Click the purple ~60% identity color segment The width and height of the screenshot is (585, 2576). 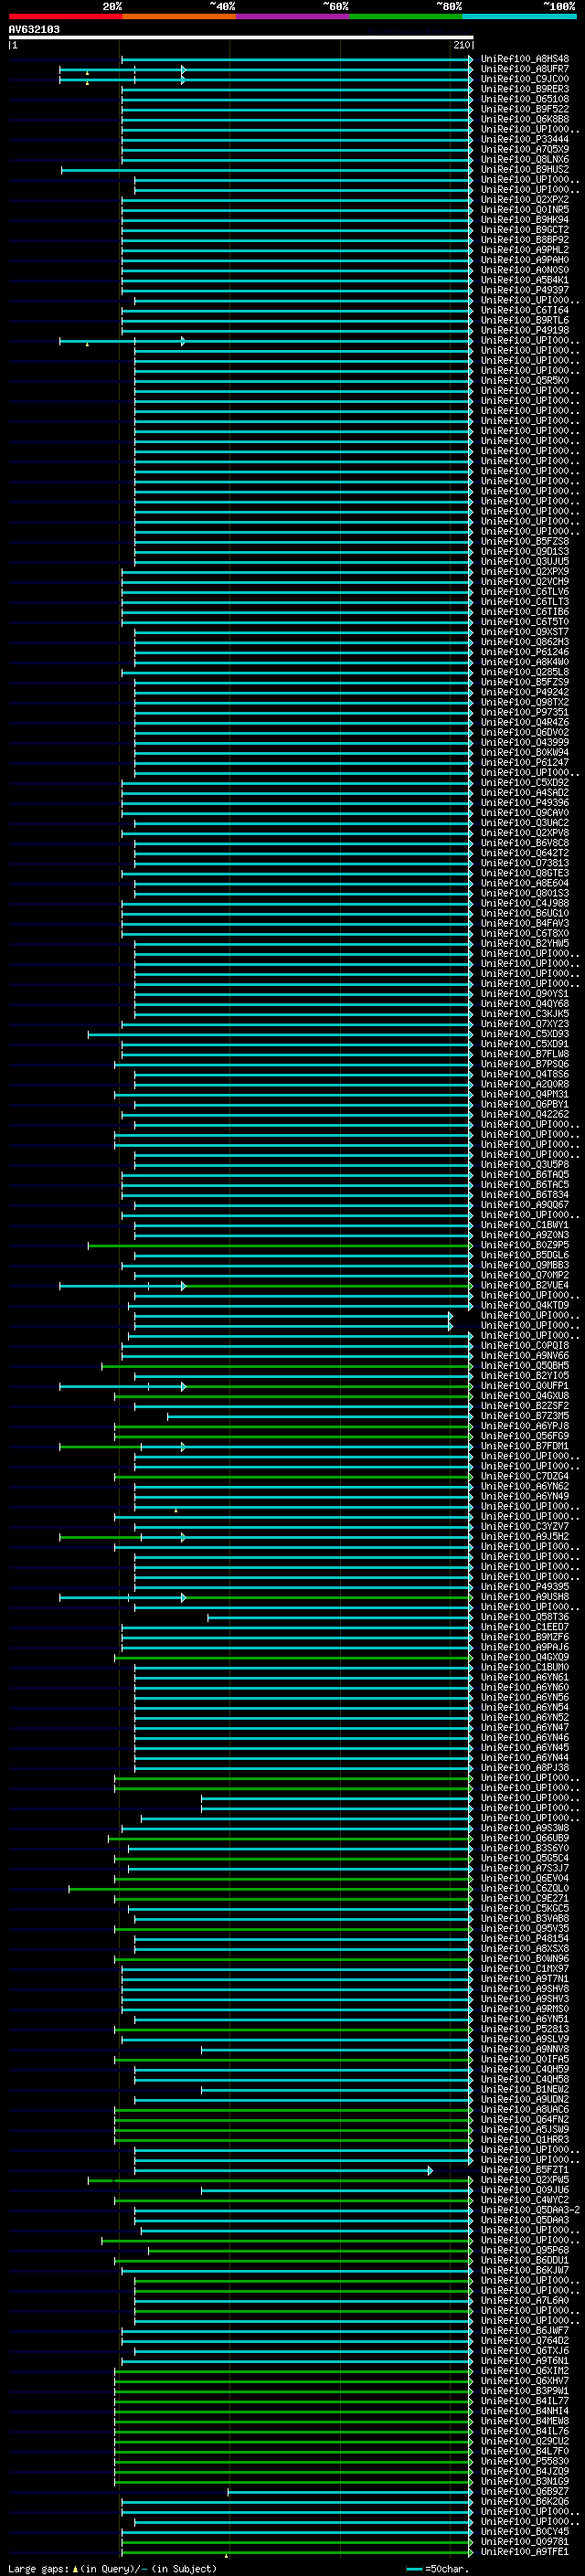pyautogui.click(x=292, y=16)
